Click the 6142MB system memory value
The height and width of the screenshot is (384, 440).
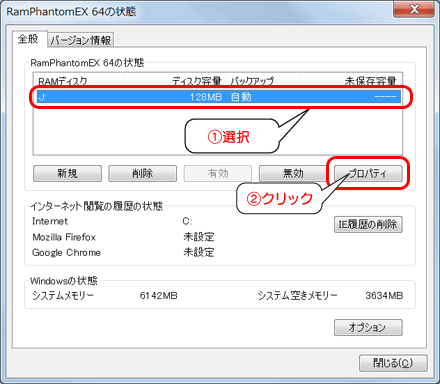pyautogui.click(x=158, y=296)
